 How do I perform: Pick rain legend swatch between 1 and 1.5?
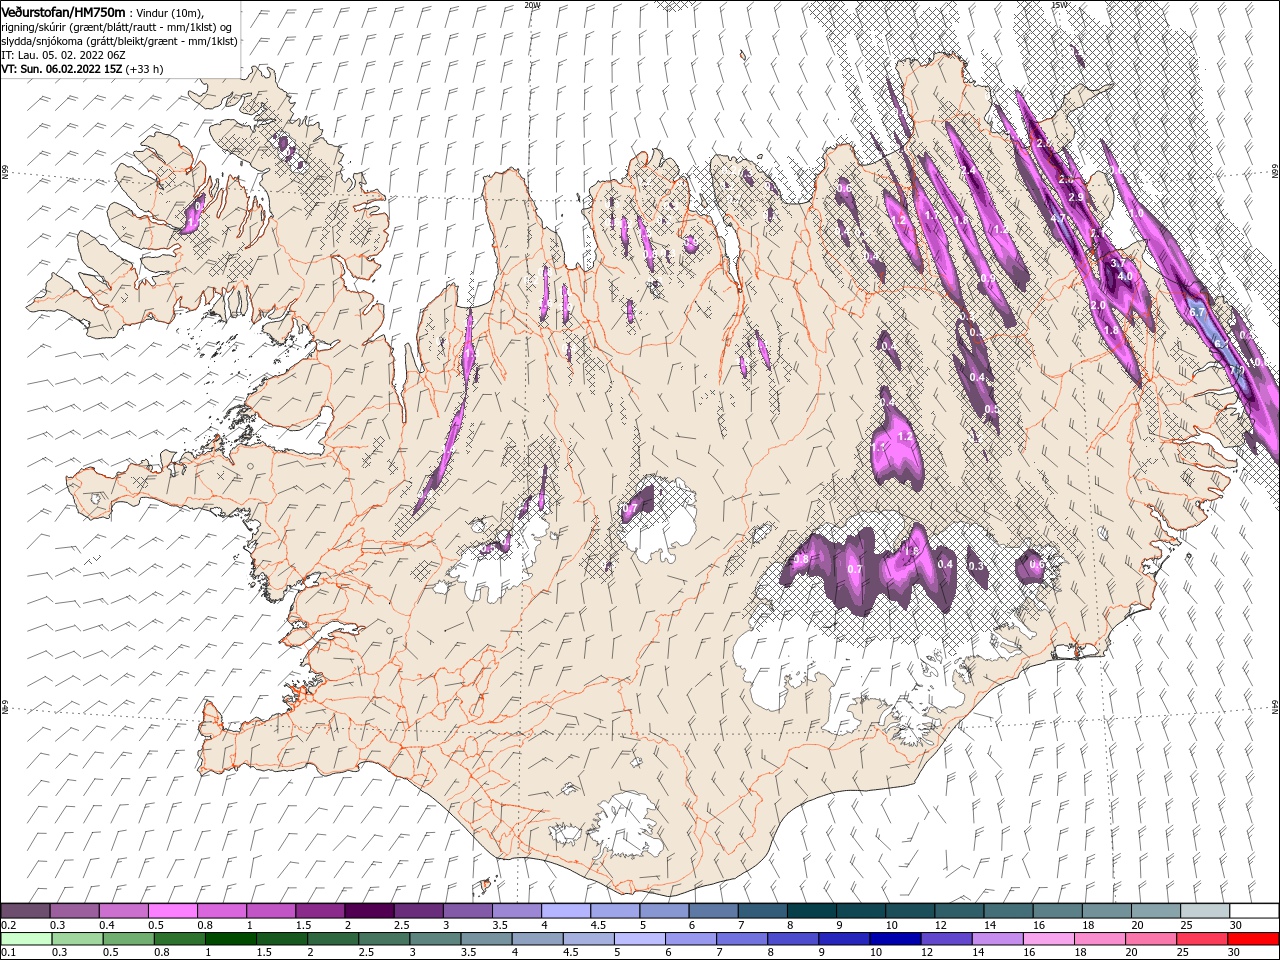click(231, 938)
